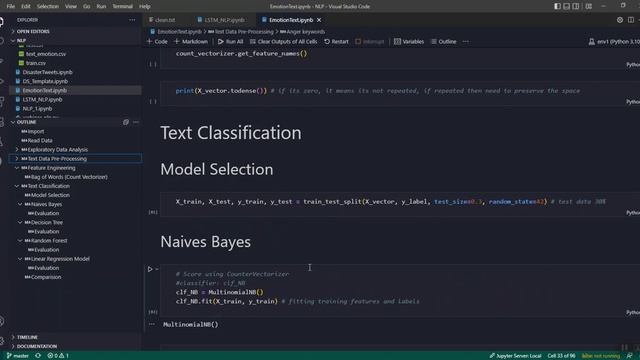Clear Outputs of All Cells
This screenshot has height=360, width=640.
click(283, 42)
